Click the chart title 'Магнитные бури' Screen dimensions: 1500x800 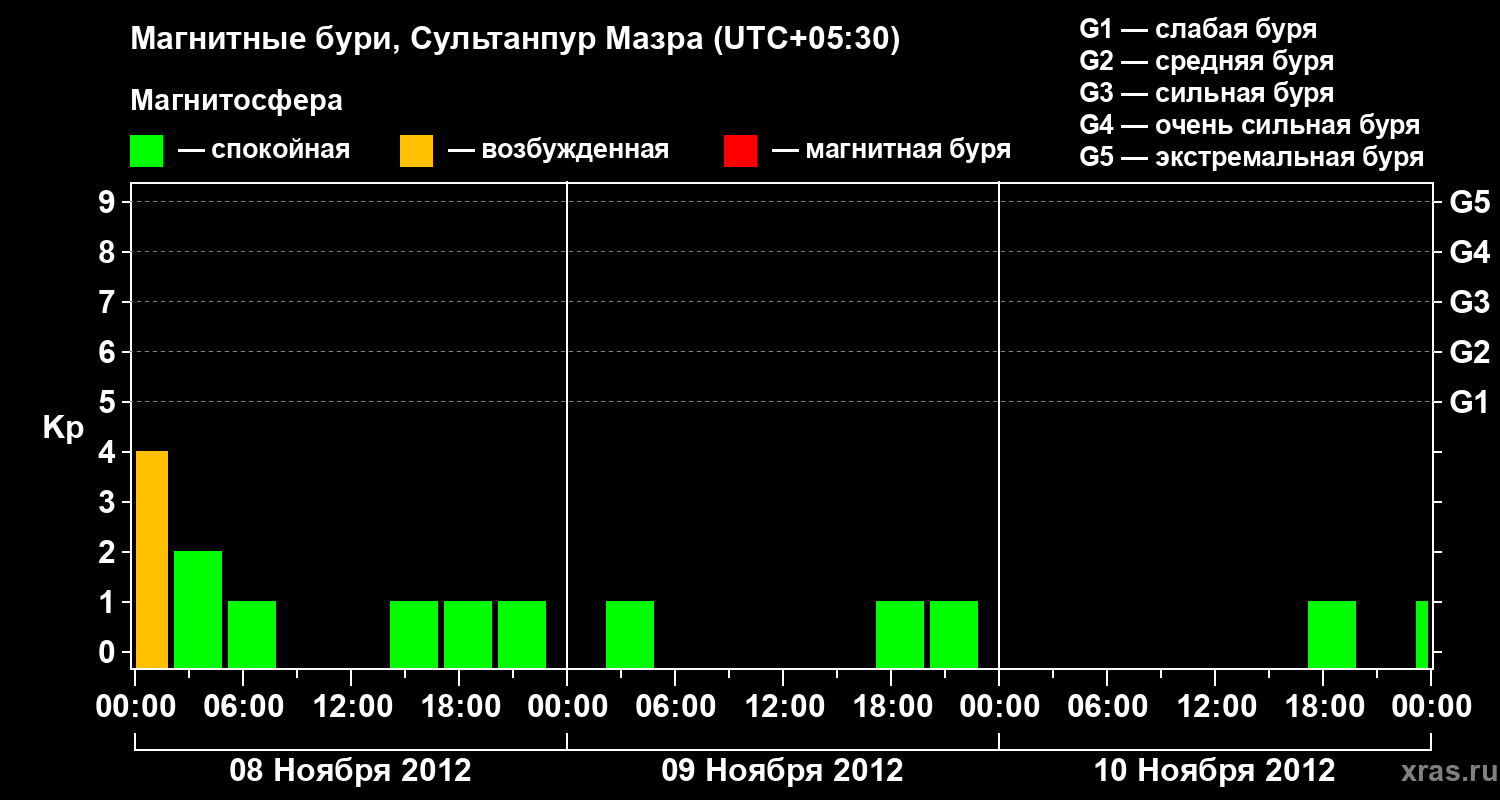[253, 40]
